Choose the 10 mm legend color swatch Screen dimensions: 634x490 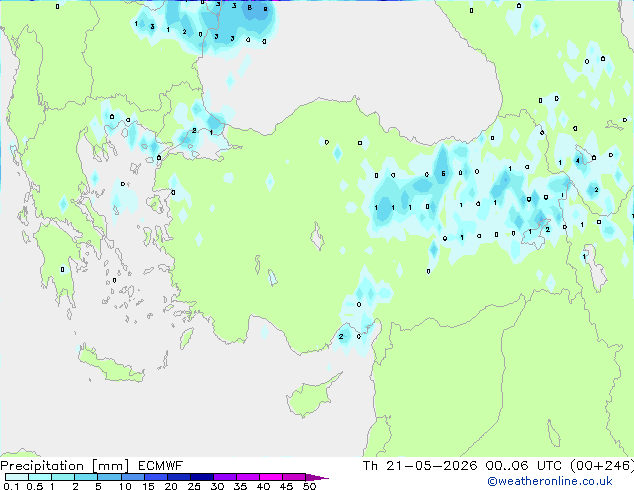point(132,477)
